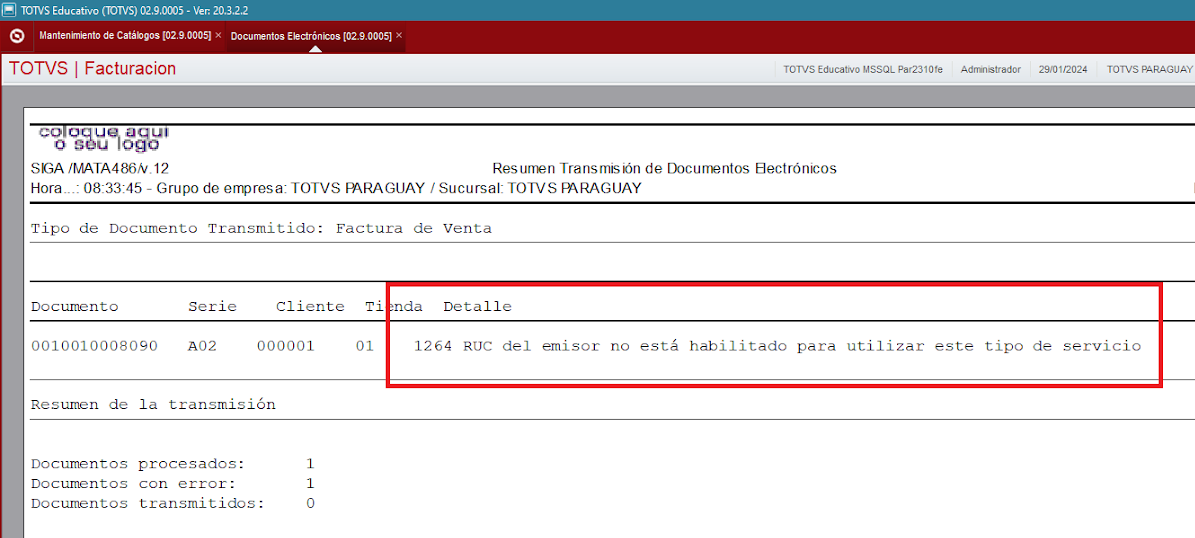Click the Hora 08:33:45 line
1195x538 pixels.
click(x=336, y=188)
